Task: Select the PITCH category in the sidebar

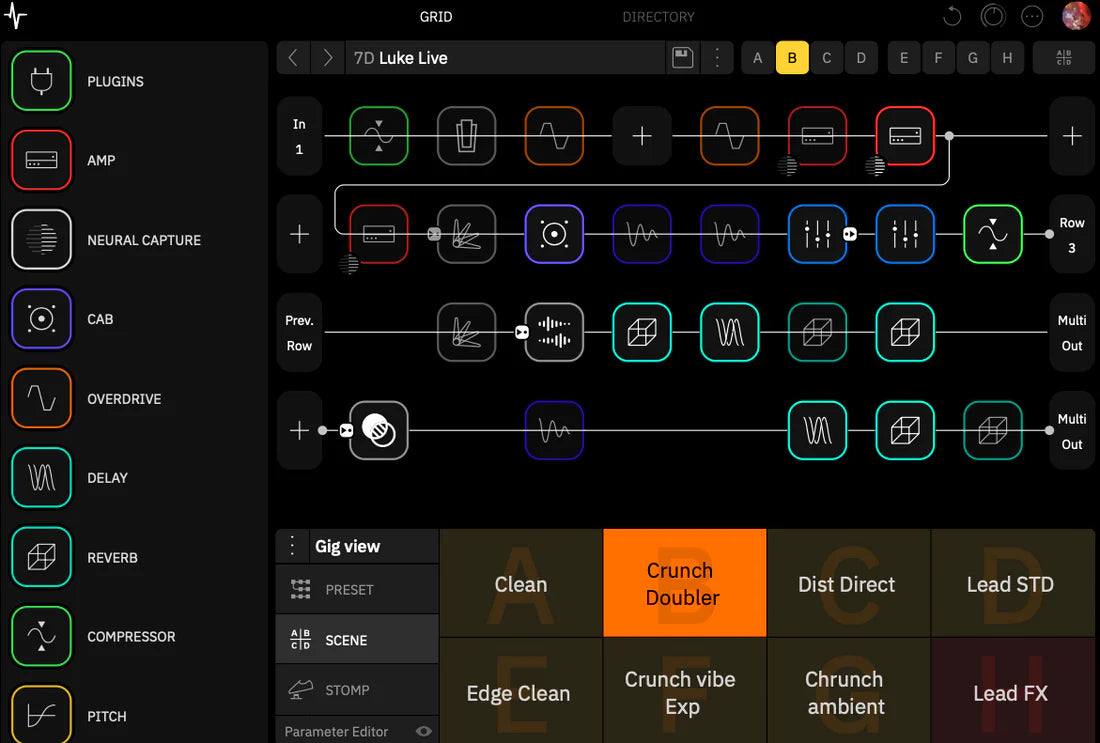Action: [41, 714]
